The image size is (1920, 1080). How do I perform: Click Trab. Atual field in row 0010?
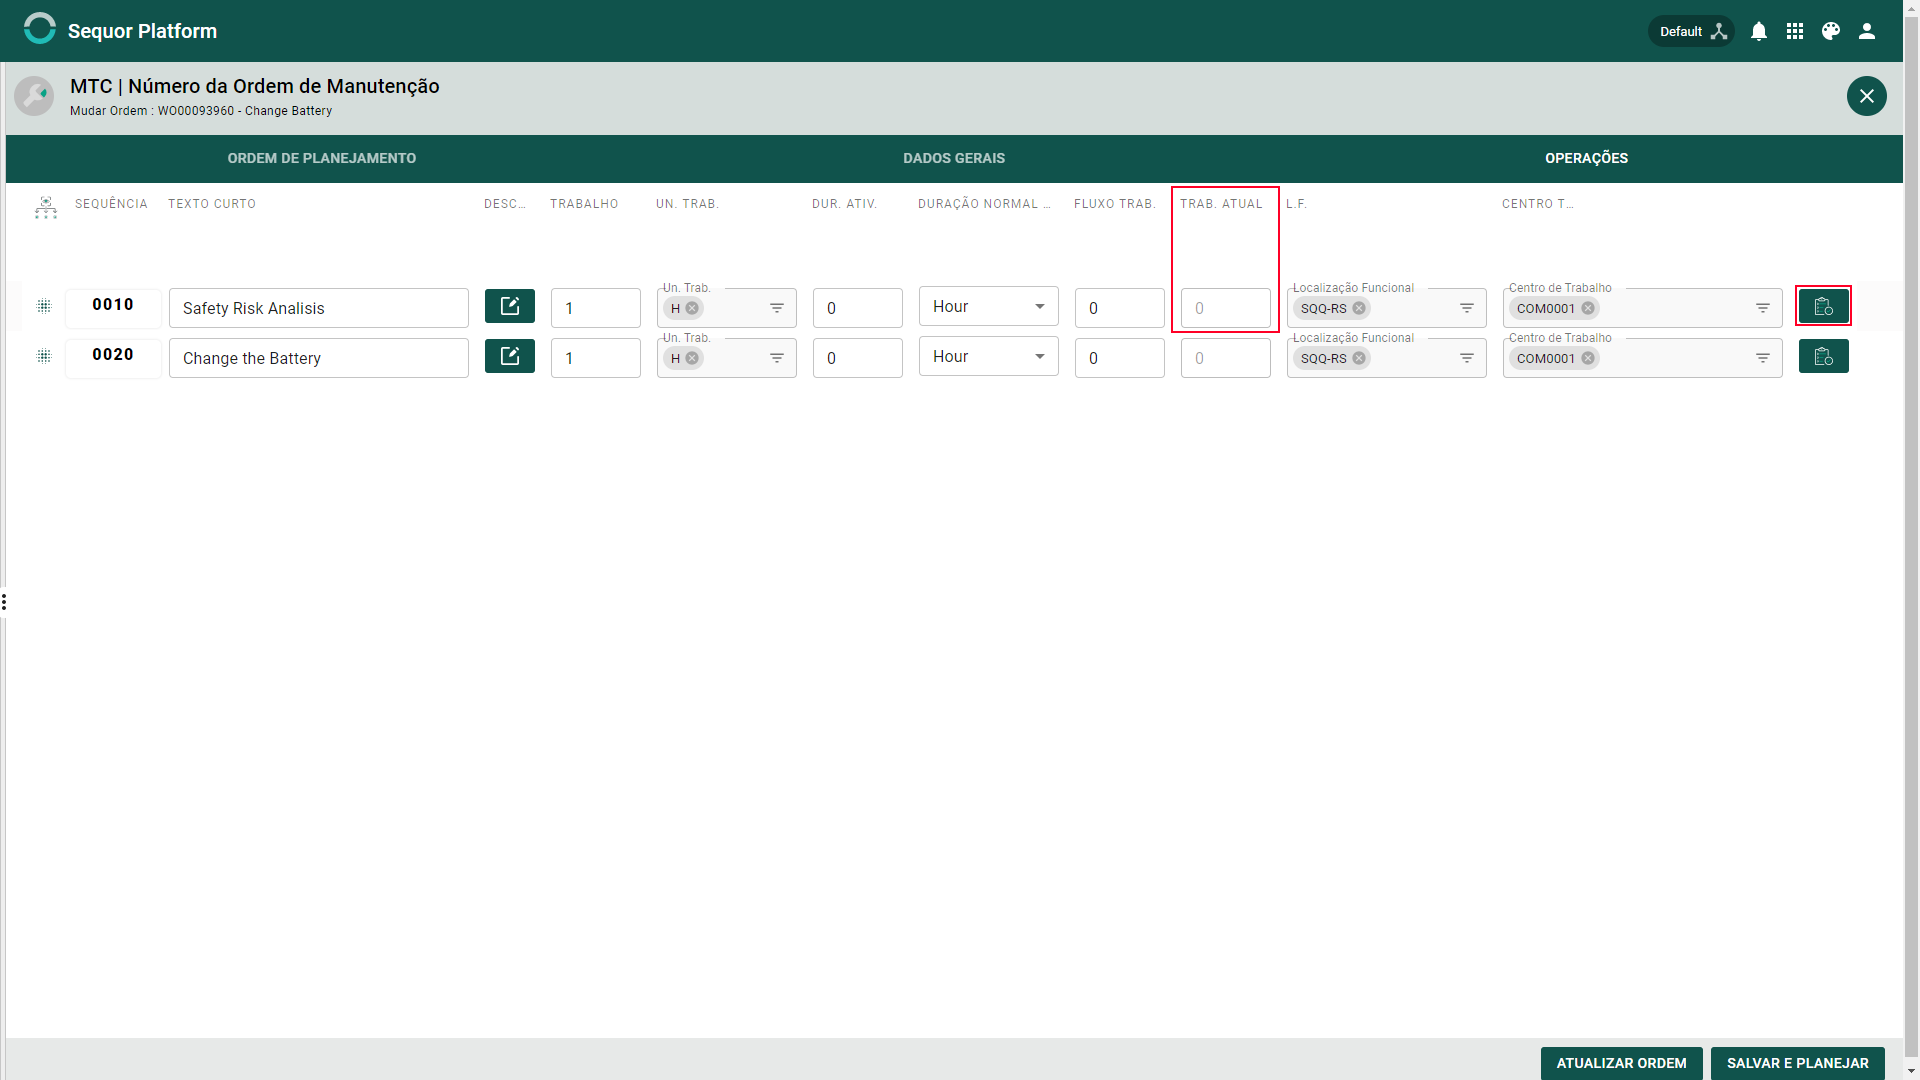pos(1226,308)
